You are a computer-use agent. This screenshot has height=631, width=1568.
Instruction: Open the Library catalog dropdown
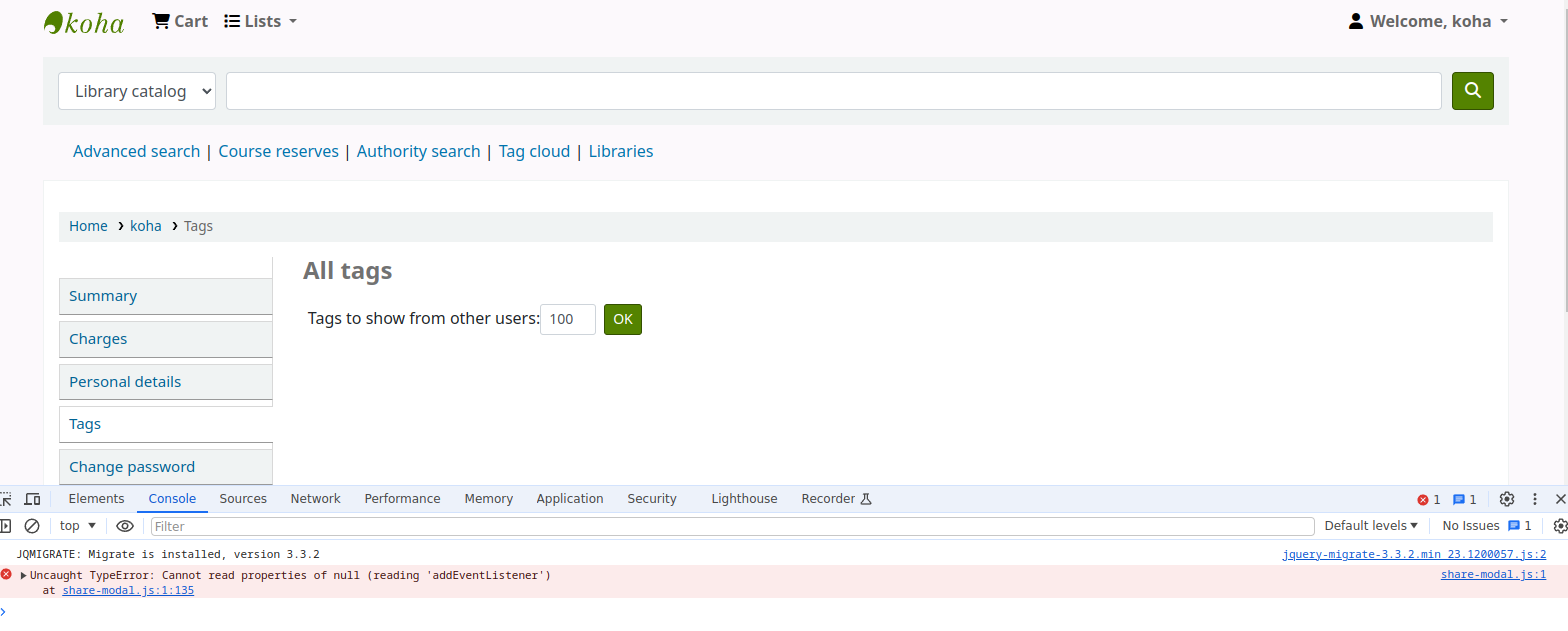click(137, 91)
